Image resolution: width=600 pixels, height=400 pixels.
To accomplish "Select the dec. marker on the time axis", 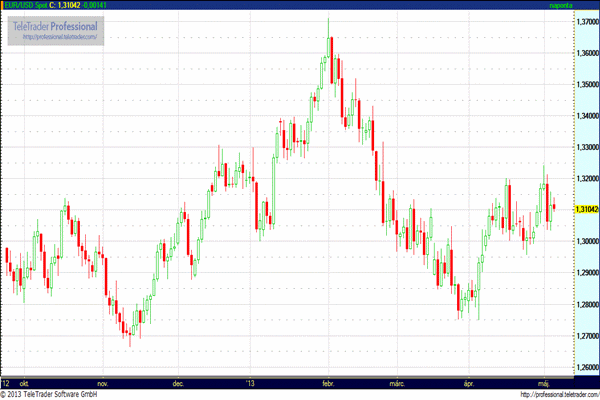I will [179, 383].
